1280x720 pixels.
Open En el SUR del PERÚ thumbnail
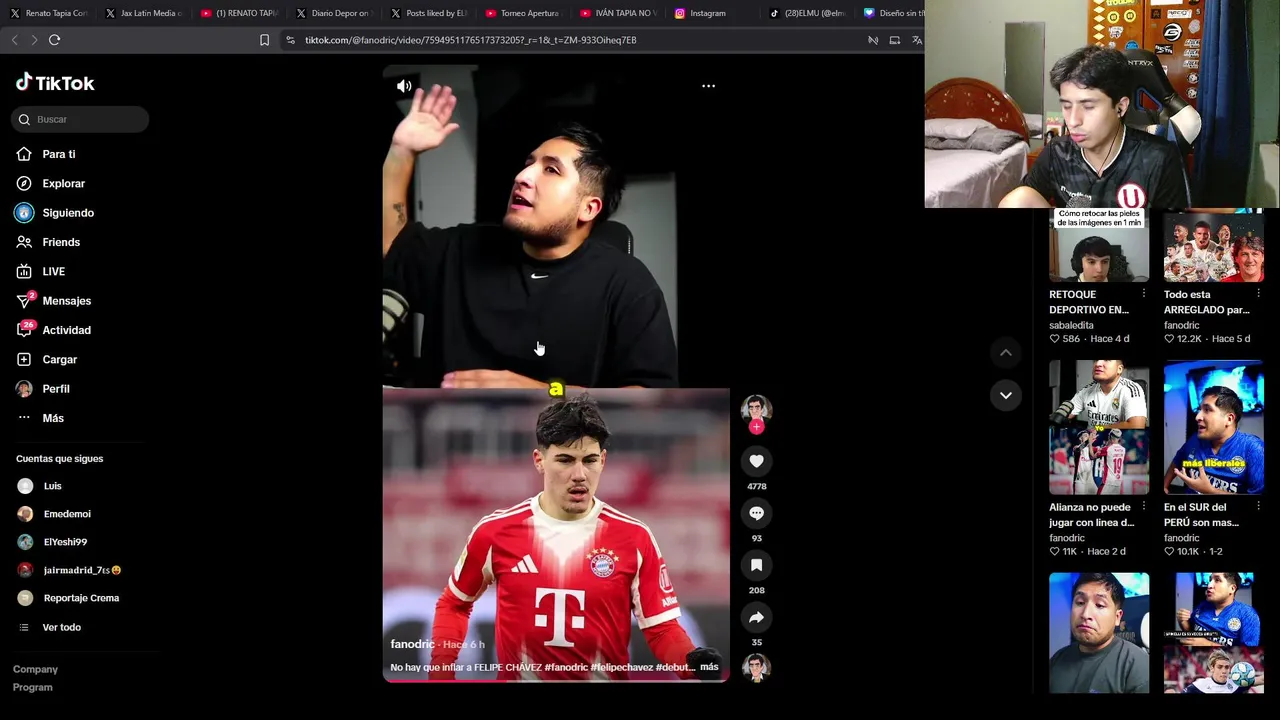1214,428
